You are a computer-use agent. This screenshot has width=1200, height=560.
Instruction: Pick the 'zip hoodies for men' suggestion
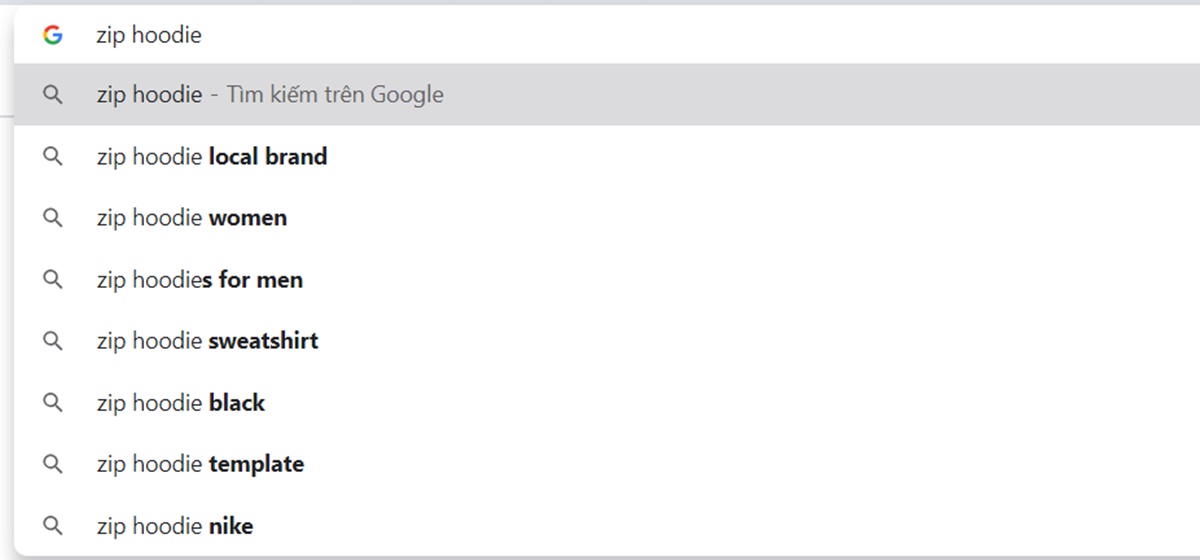pyautogui.click(x=607, y=280)
